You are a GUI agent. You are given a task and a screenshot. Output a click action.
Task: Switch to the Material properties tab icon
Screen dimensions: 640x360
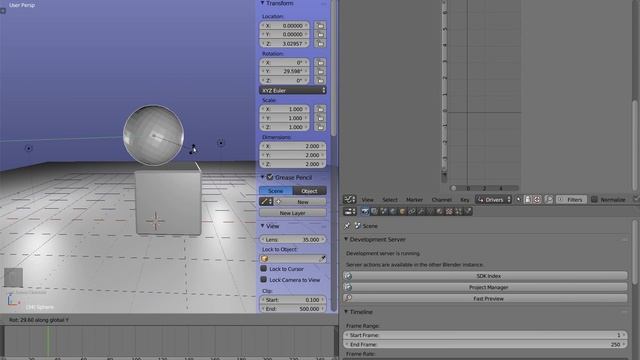(x=440, y=211)
